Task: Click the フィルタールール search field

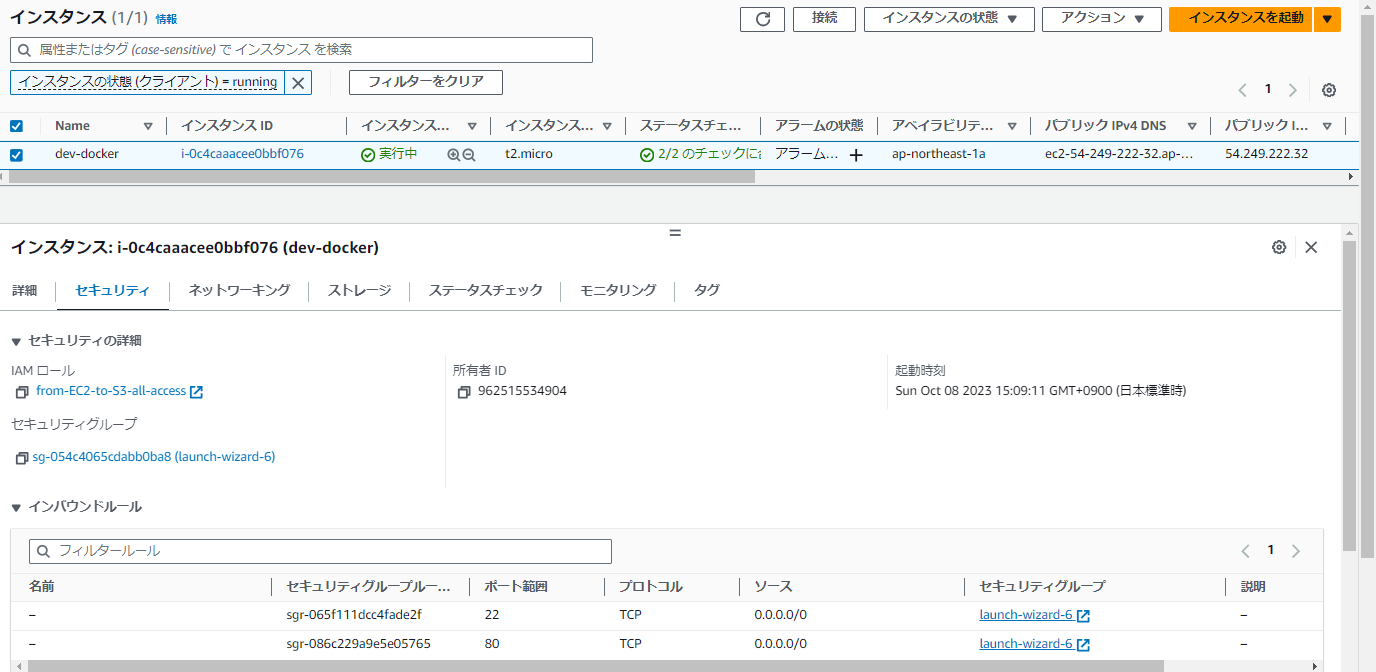Action: click(x=320, y=551)
